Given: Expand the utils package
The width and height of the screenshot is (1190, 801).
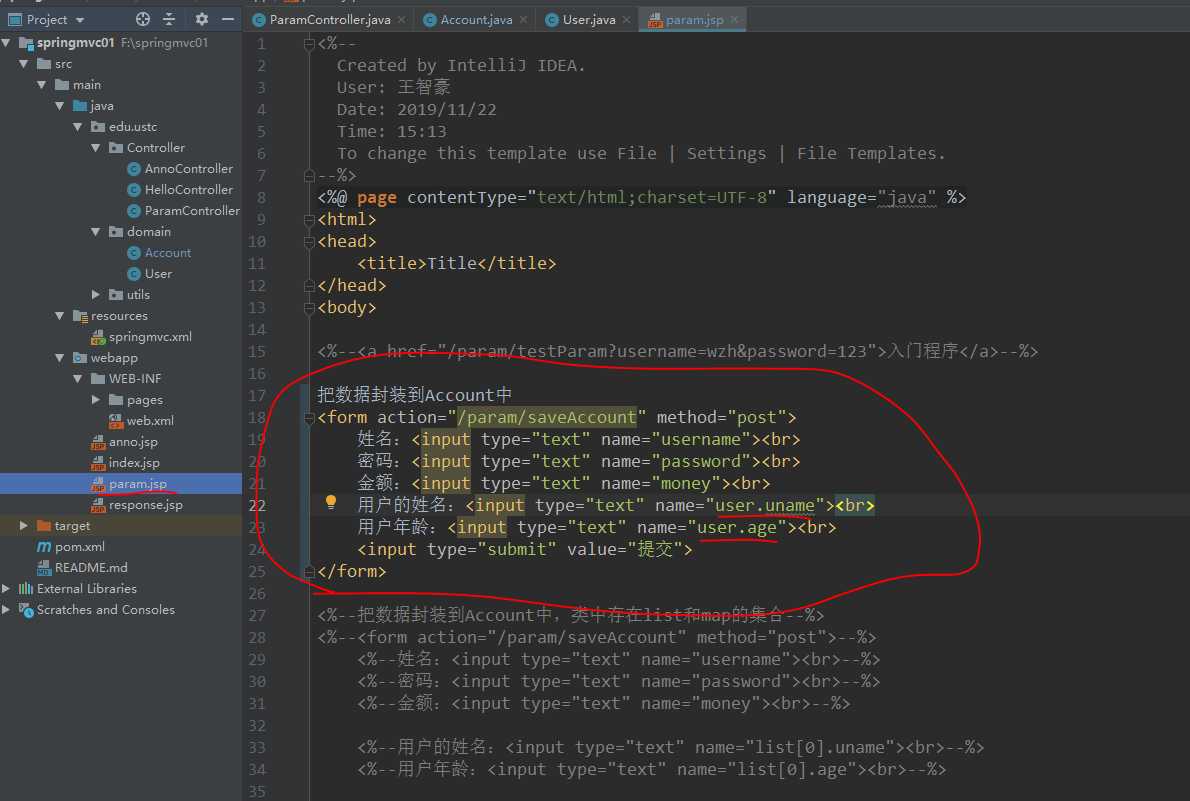Looking at the screenshot, I should tap(96, 295).
